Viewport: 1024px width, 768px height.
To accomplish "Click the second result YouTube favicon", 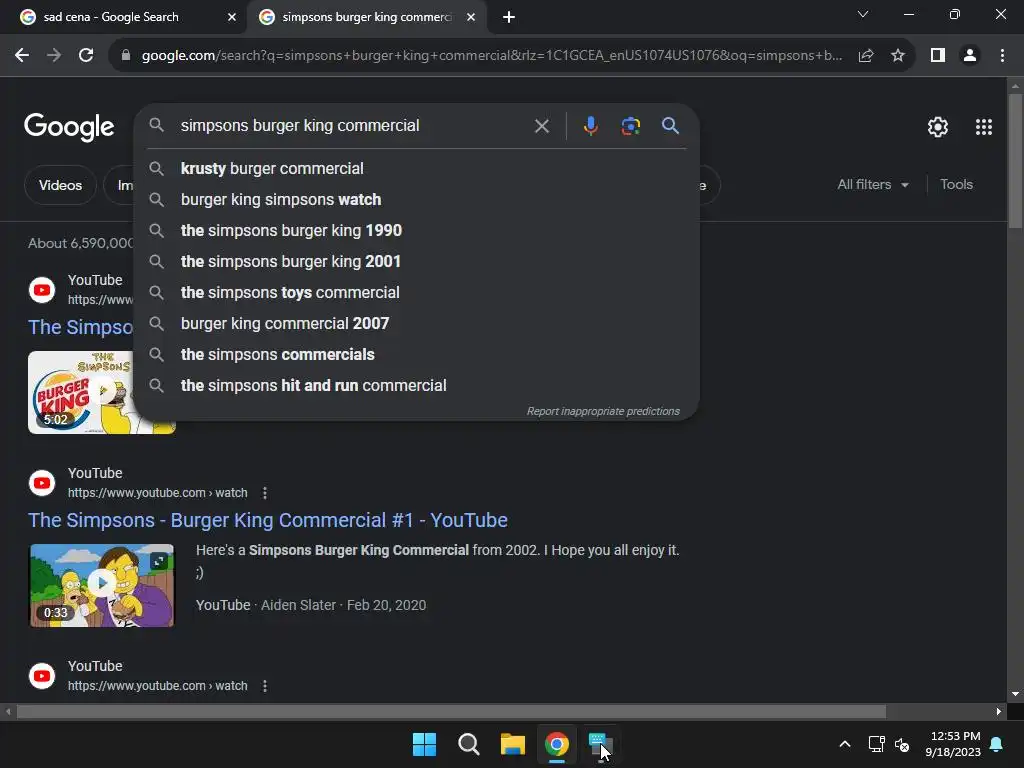I will tap(42, 483).
